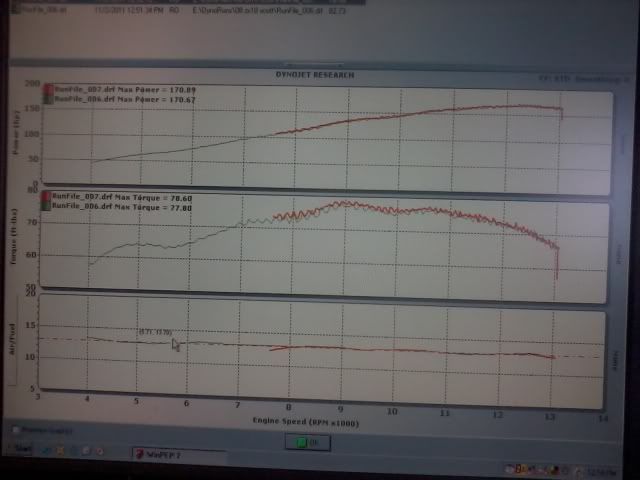Select the RunFile_007.drf Max Power legend entry

tap(112, 90)
